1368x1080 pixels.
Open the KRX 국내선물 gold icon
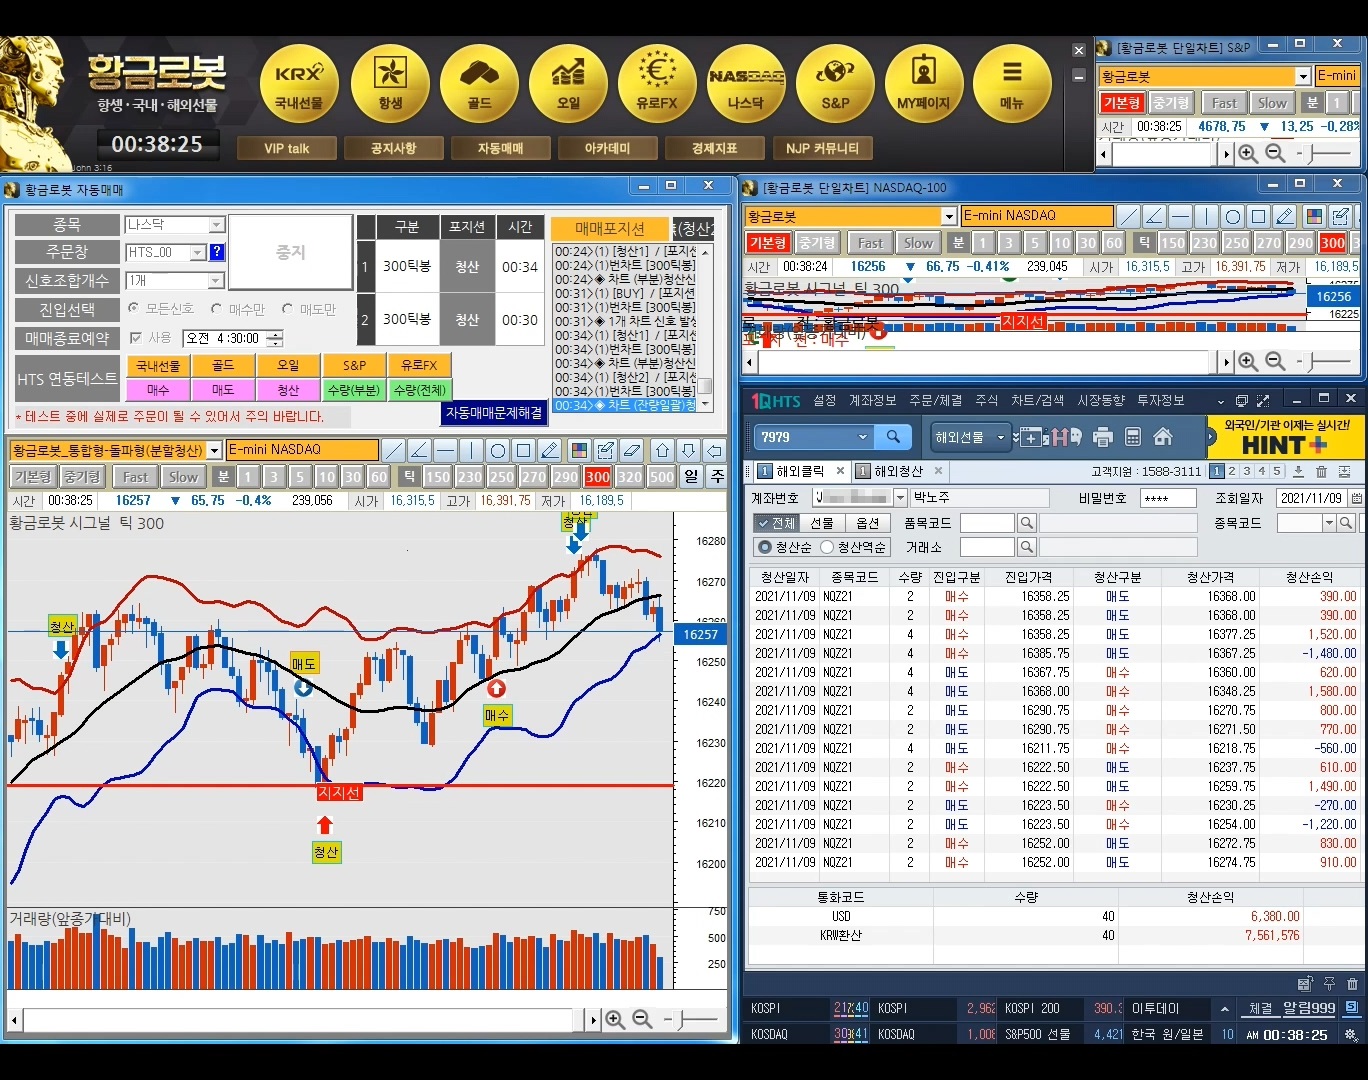click(x=299, y=85)
